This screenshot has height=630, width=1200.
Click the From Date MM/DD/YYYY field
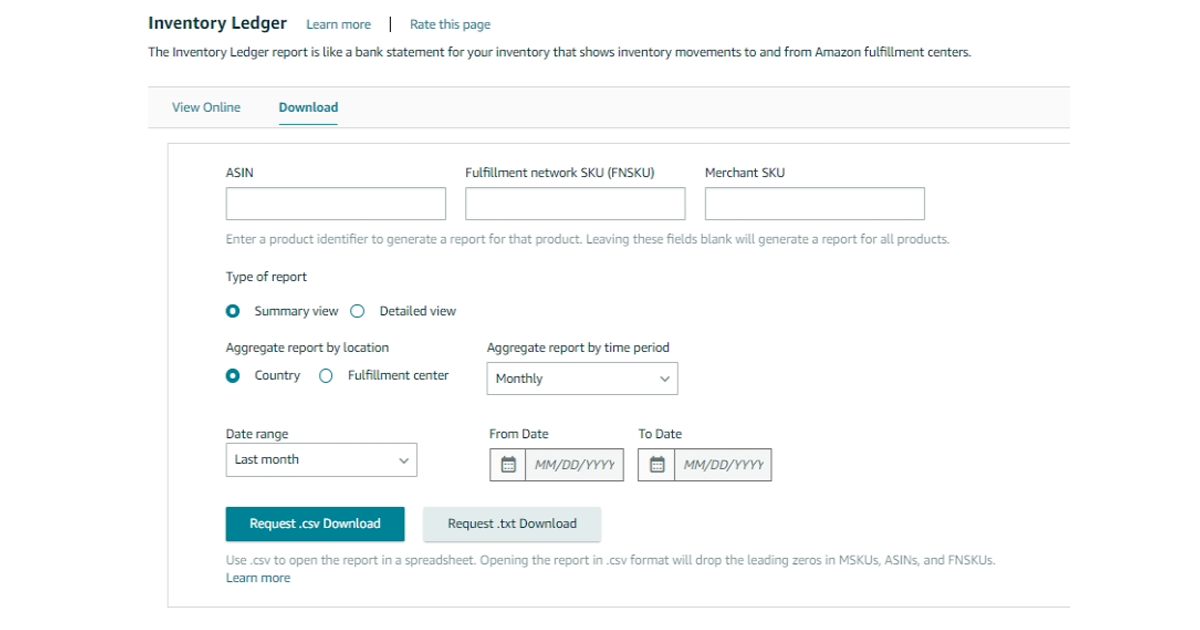point(574,465)
